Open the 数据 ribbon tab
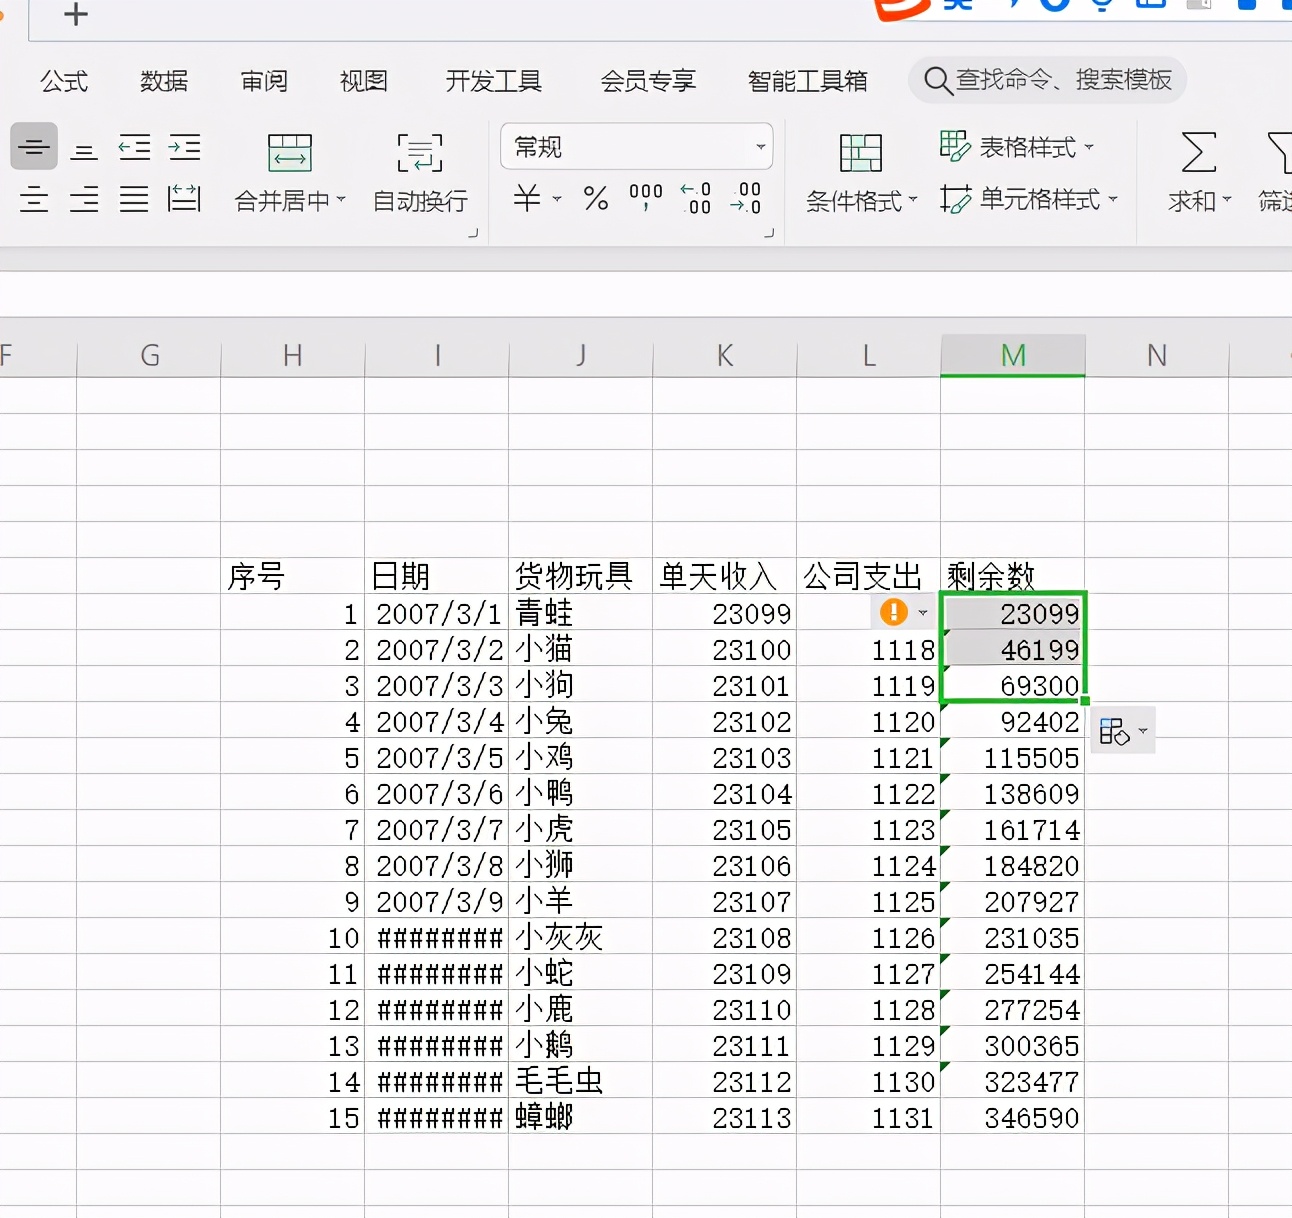1292x1218 pixels. point(164,81)
